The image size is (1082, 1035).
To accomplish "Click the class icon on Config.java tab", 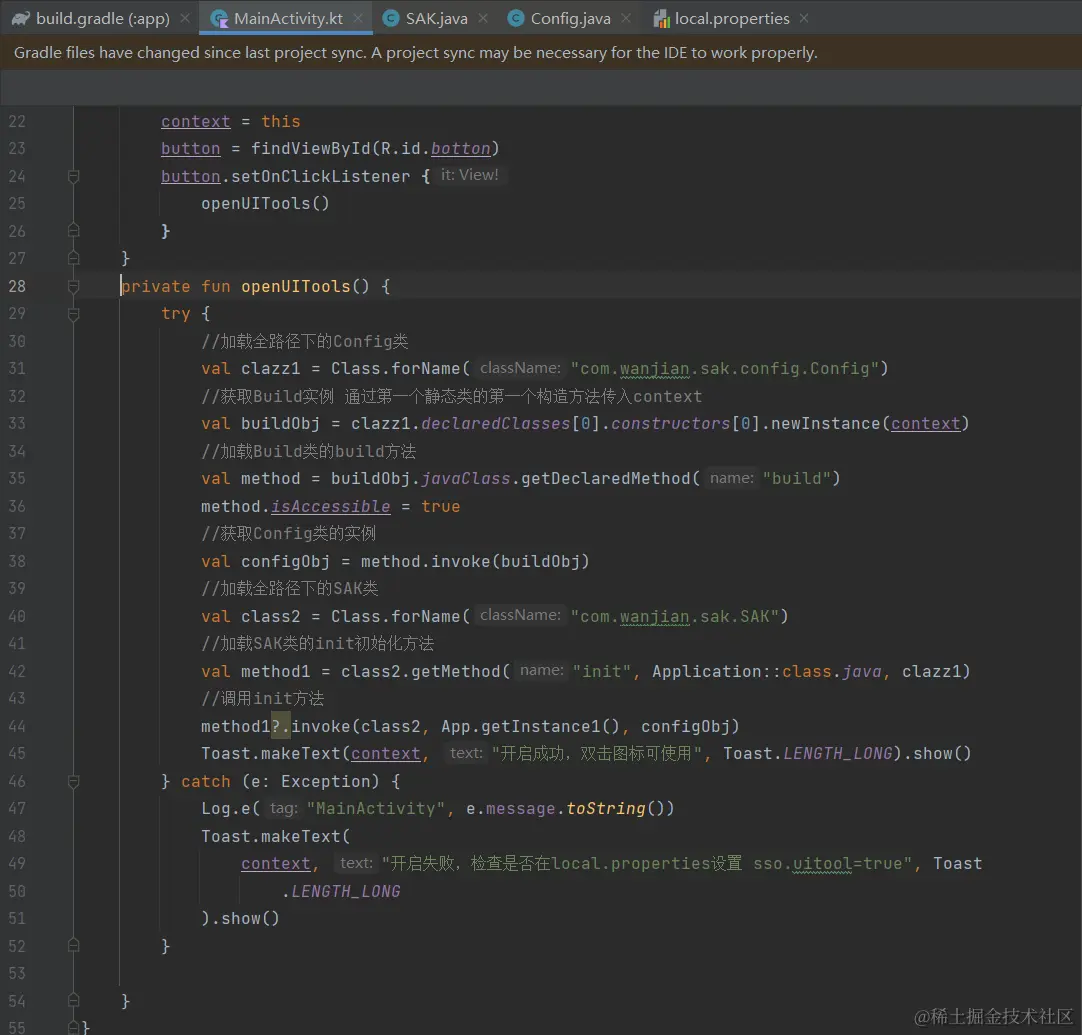I will (515, 18).
